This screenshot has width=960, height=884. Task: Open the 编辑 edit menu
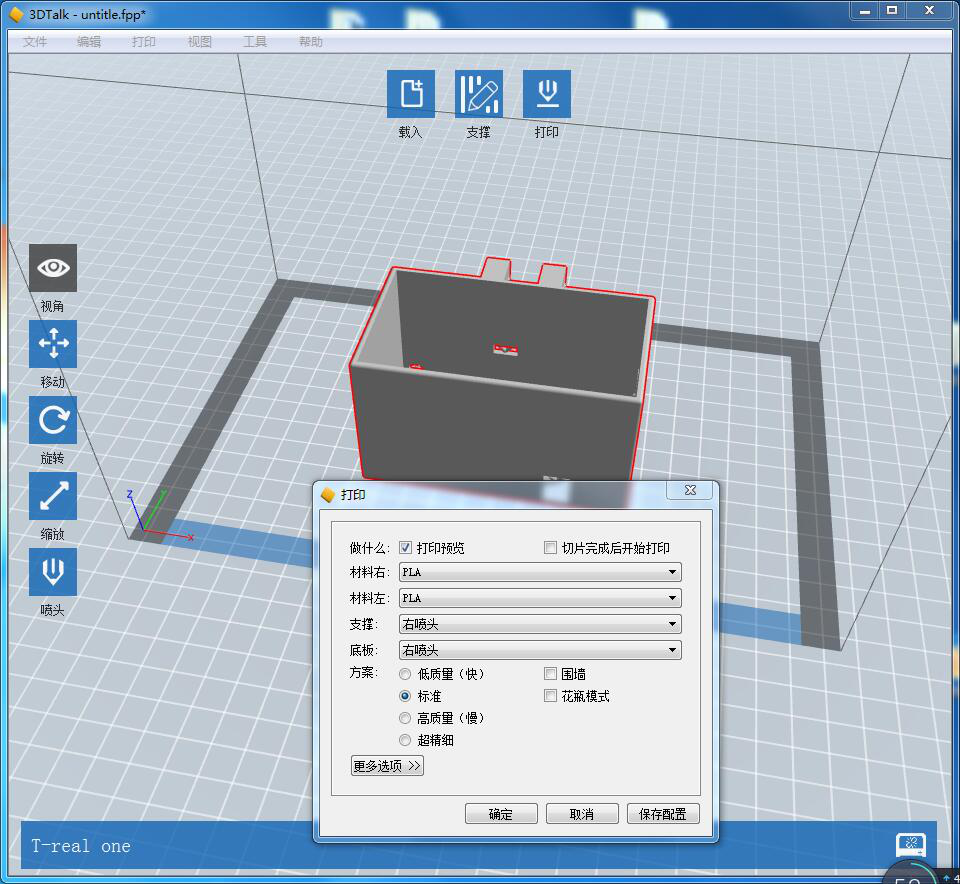(x=89, y=42)
